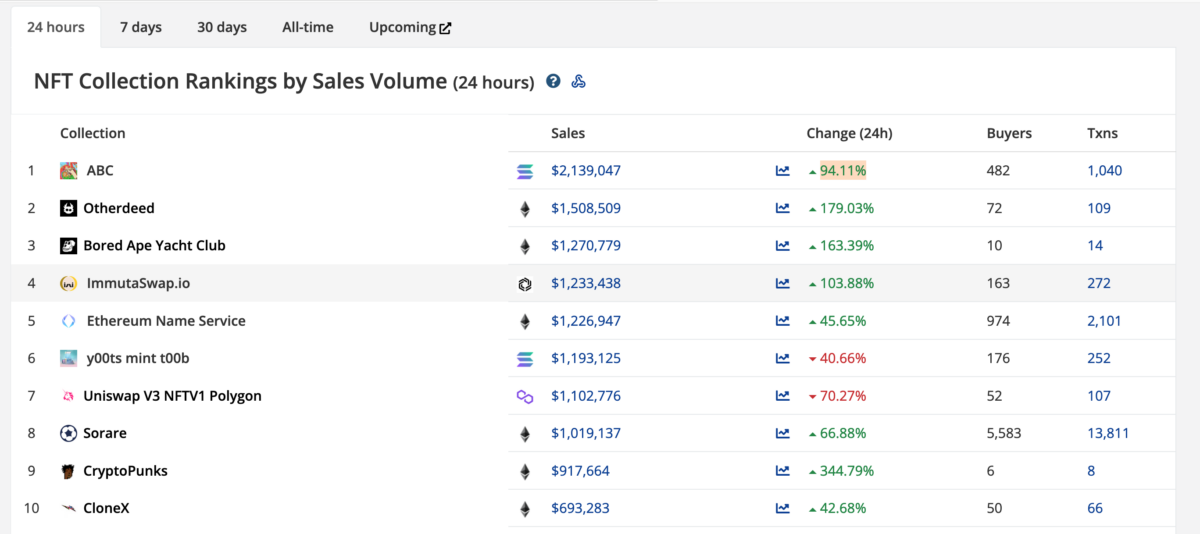1200x534 pixels.
Task: Click the $1,508,509 sales figure
Action: click(x=586, y=208)
